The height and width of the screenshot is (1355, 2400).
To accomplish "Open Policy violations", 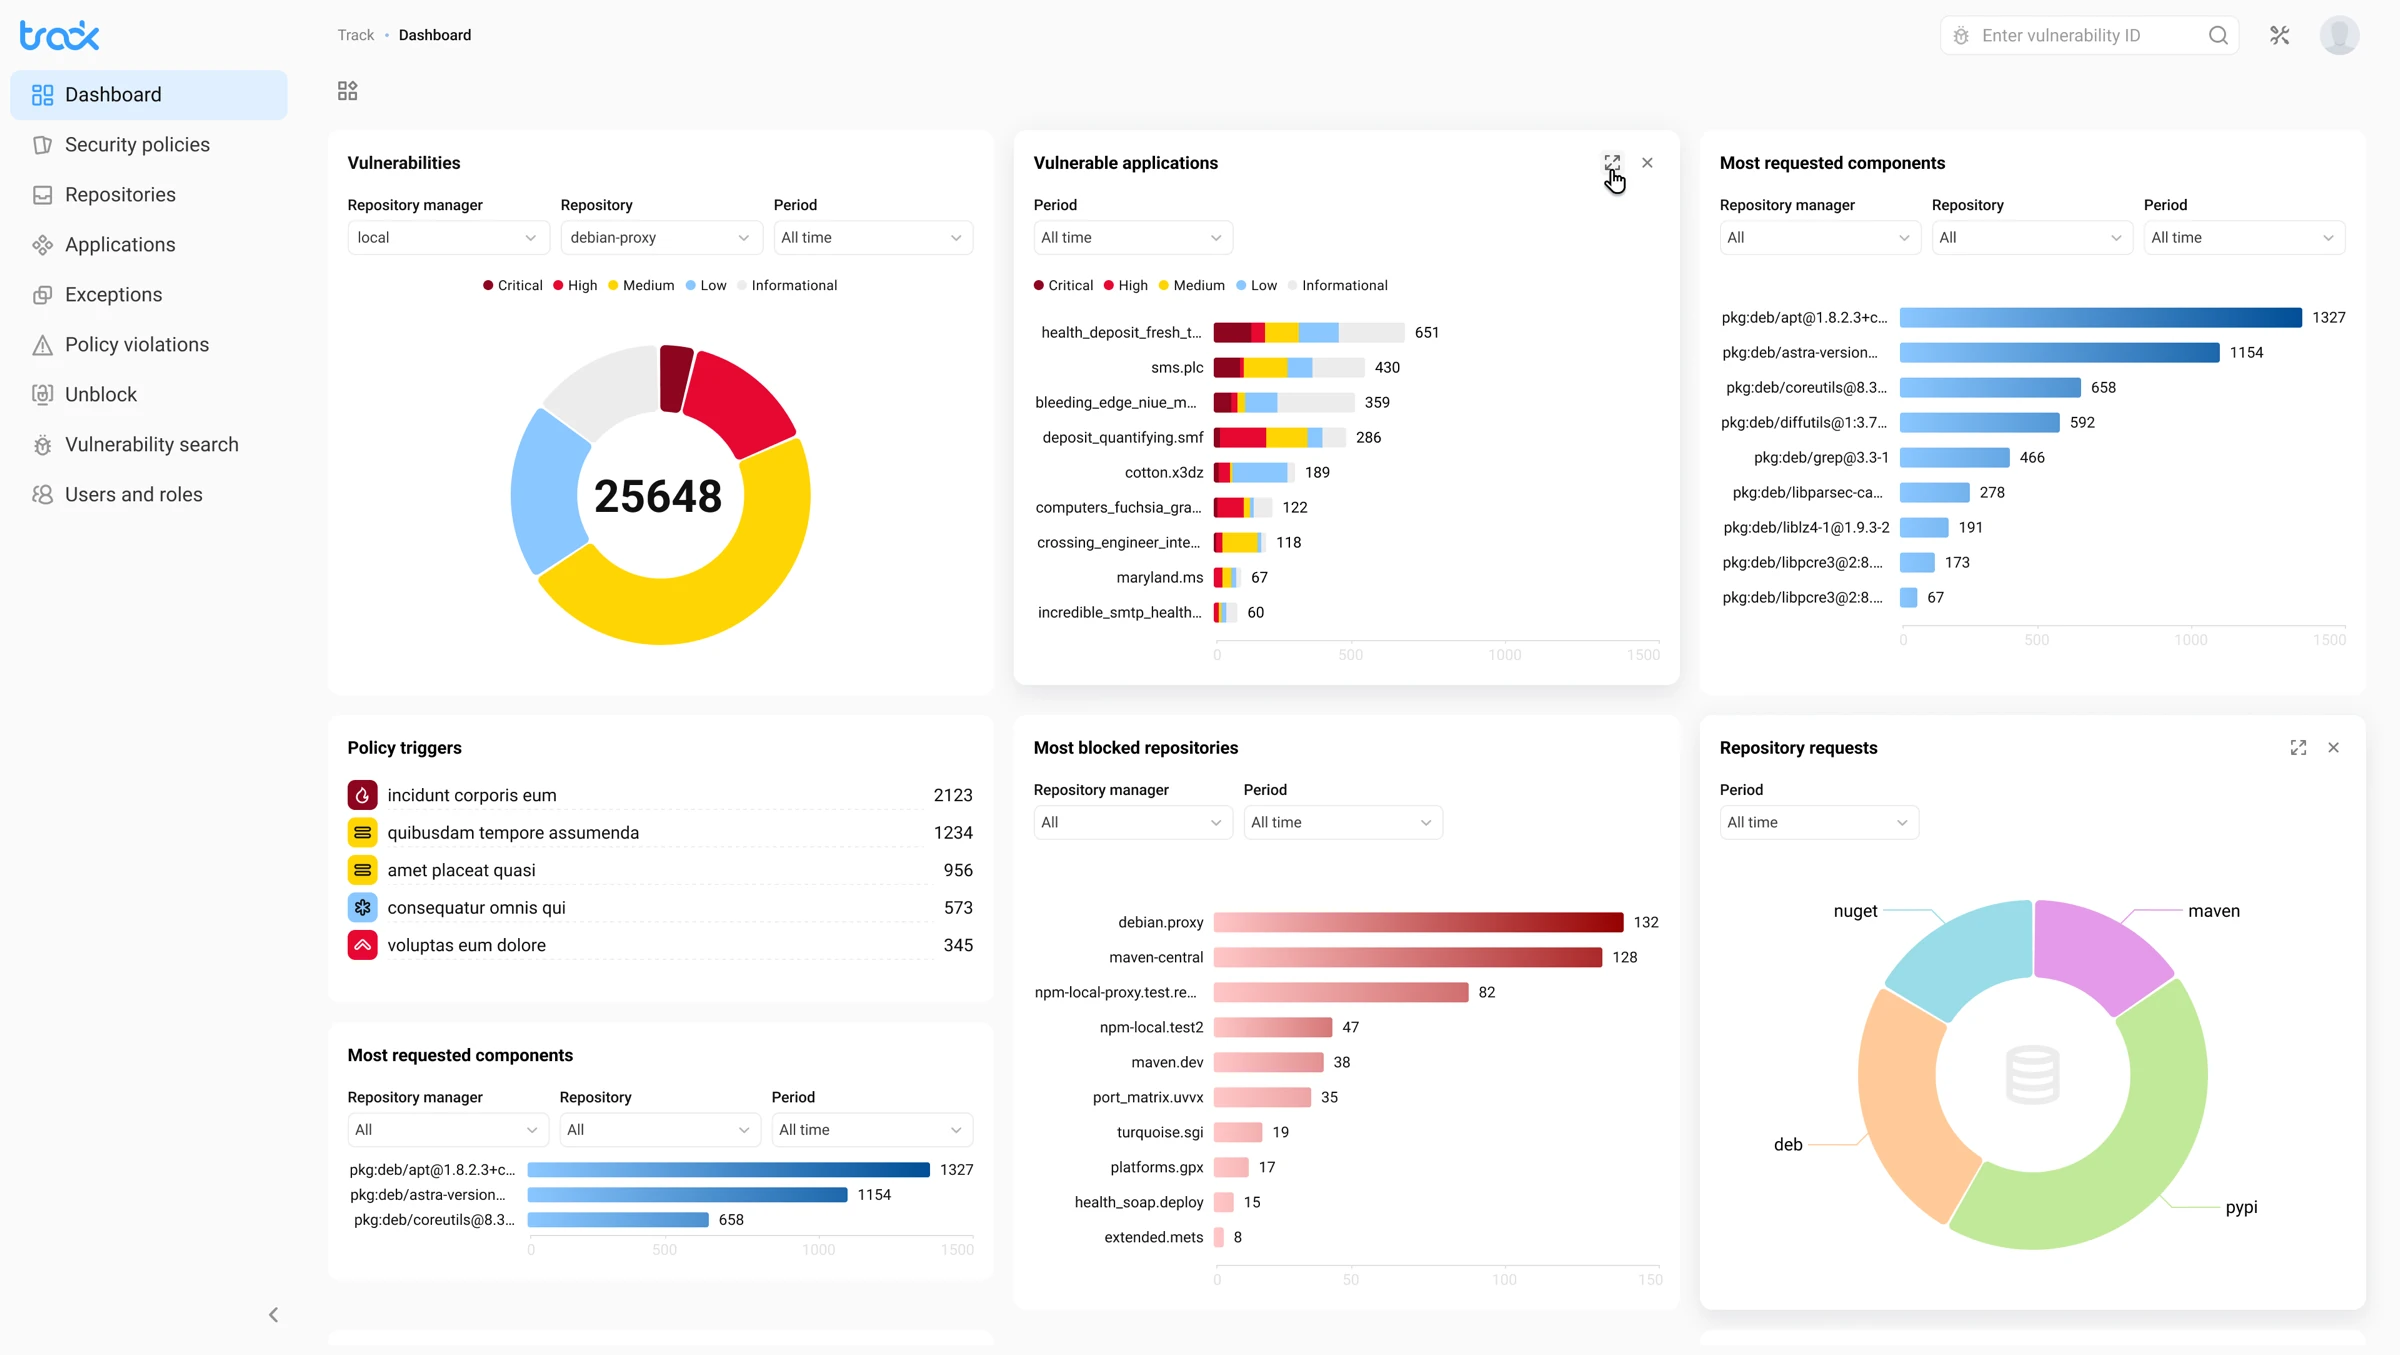I will click(x=149, y=345).
